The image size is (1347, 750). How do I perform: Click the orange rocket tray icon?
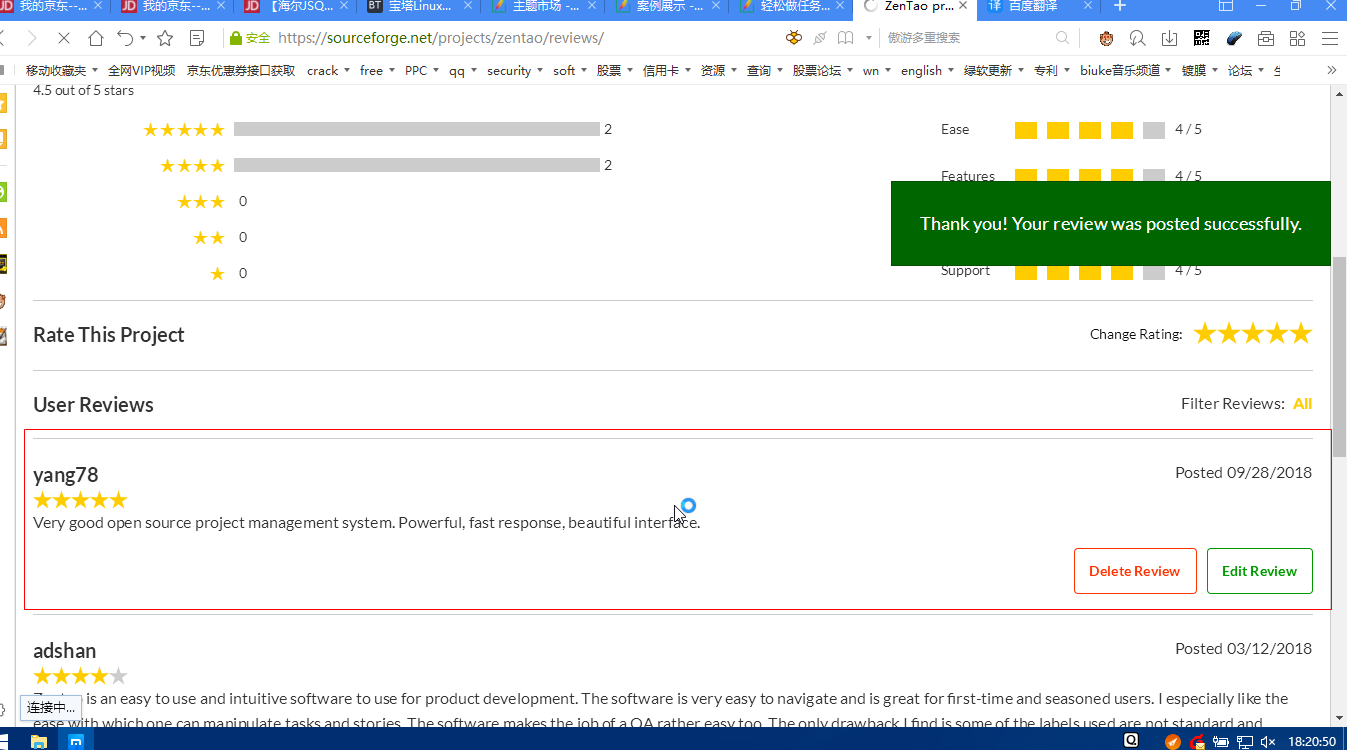point(1173,742)
